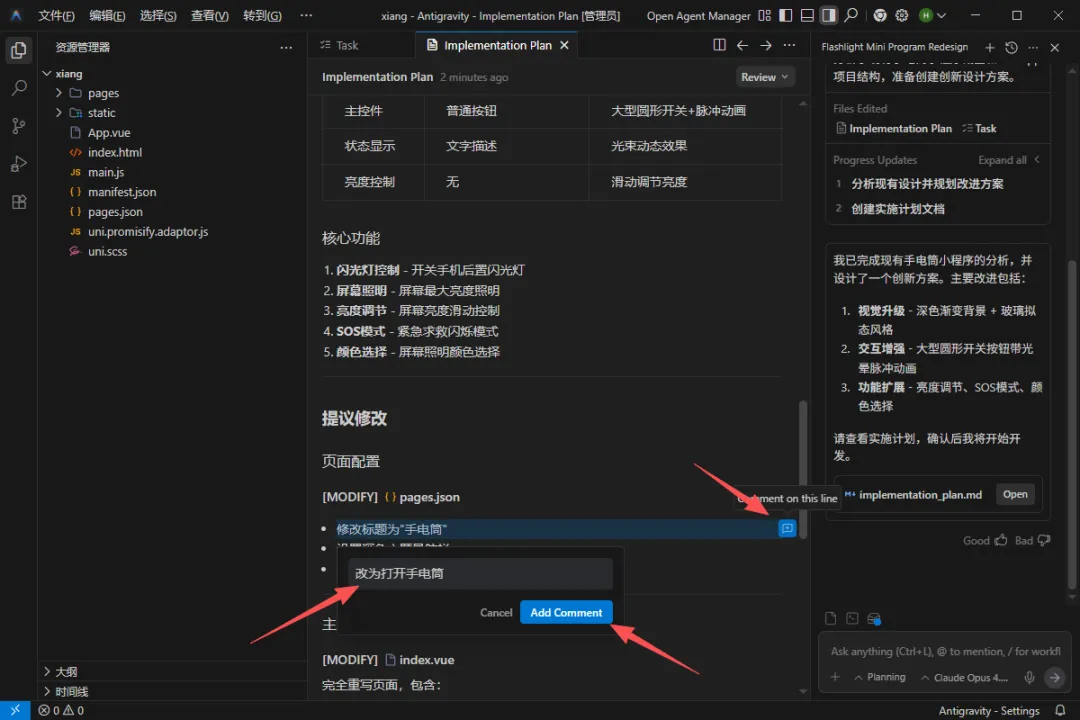Viewport: 1080px width, 720px height.
Task: Open the Run and Debug view
Action: tap(18, 164)
